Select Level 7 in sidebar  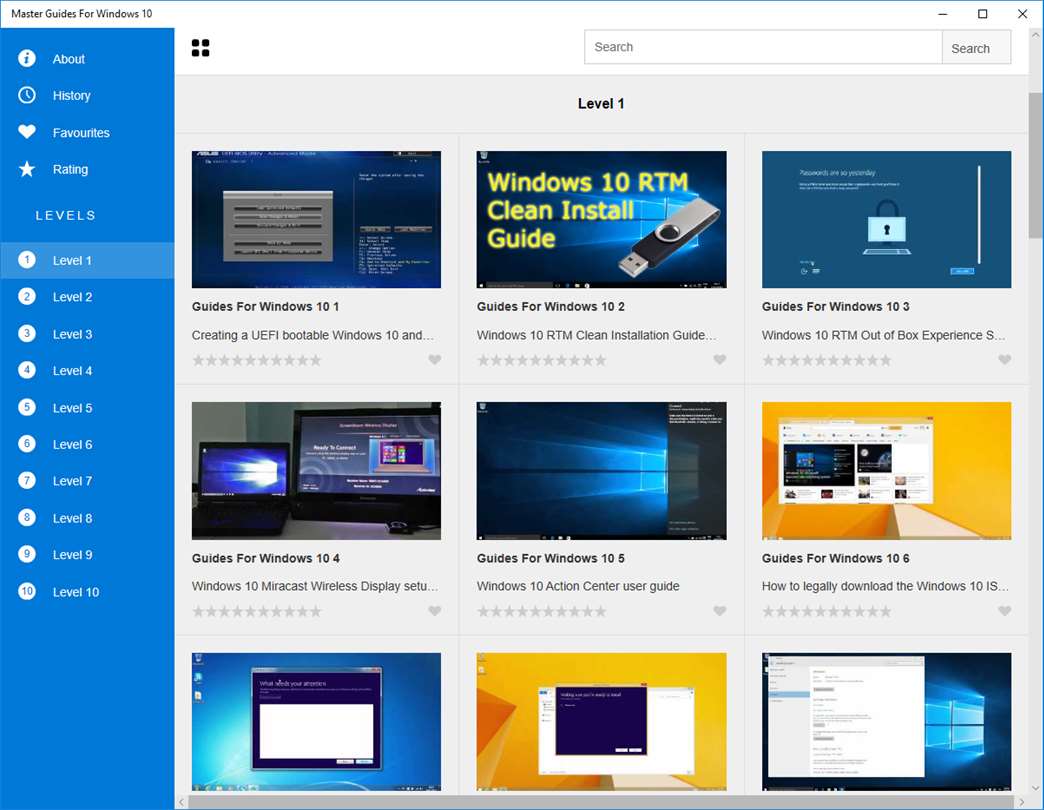[x=87, y=481]
